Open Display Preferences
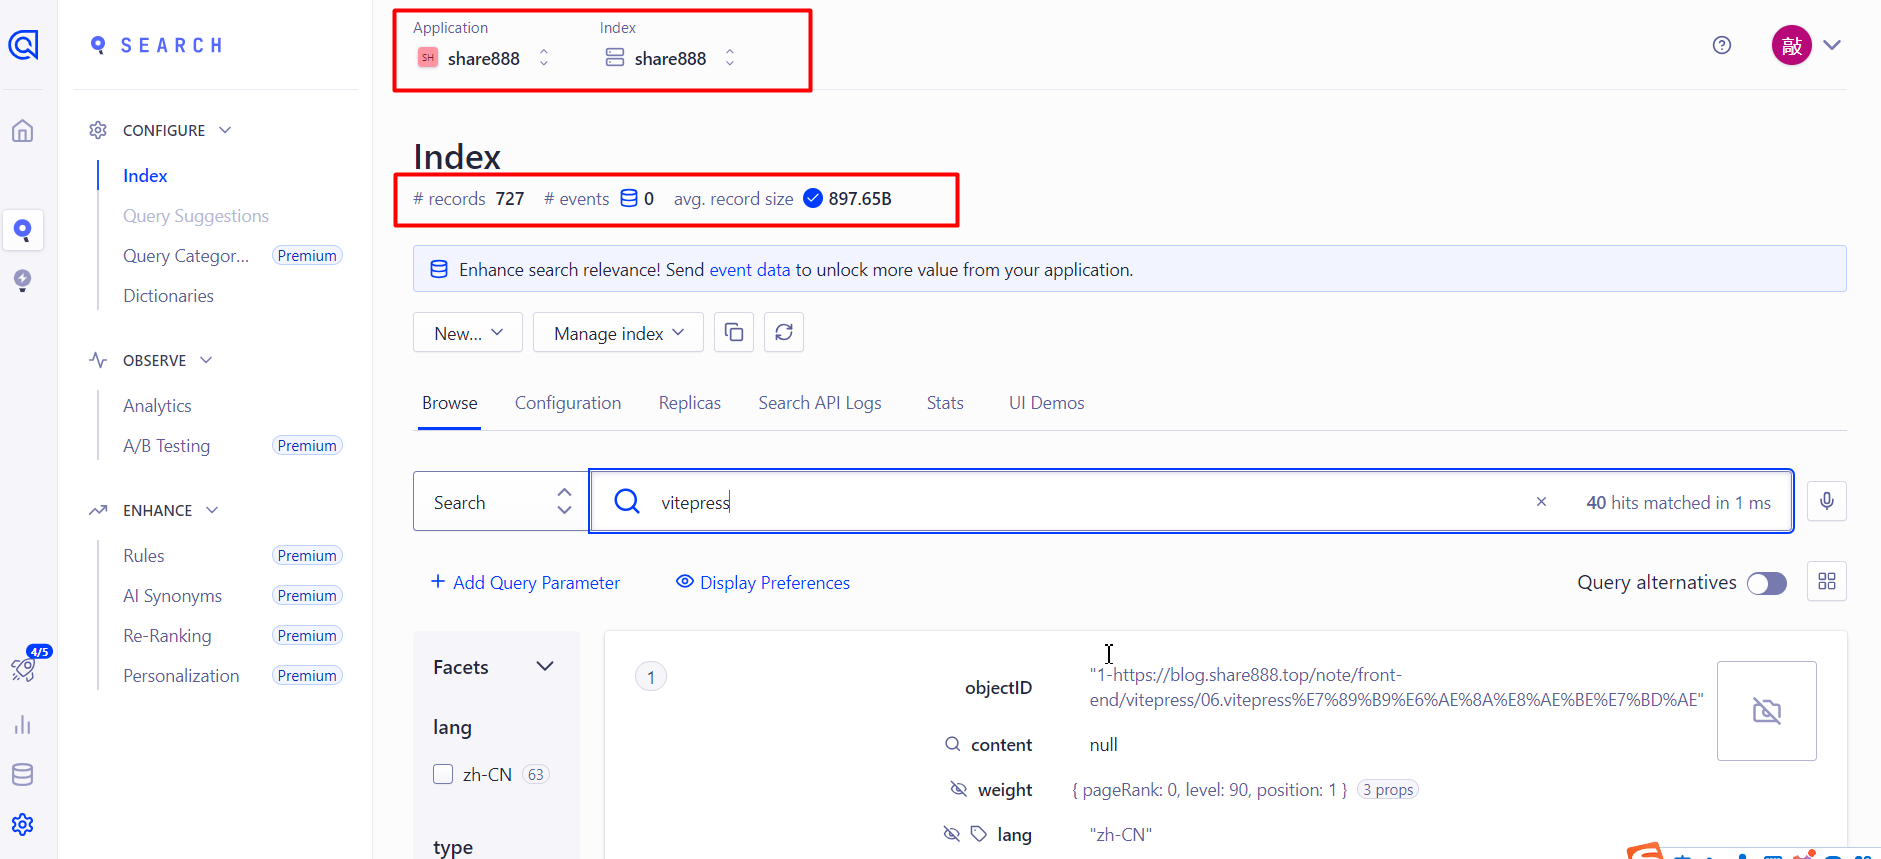 [763, 582]
